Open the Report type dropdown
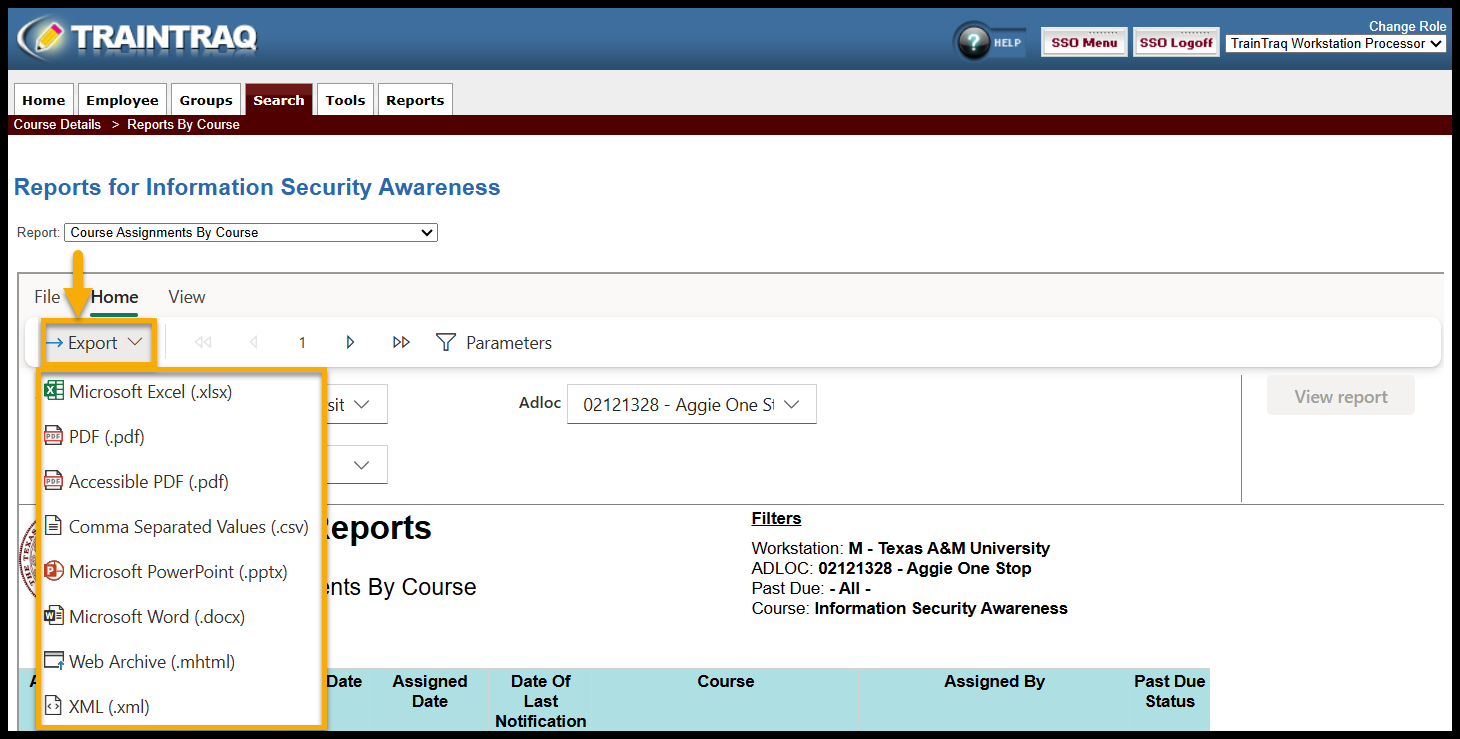This screenshot has height=739, width=1460. click(x=251, y=233)
